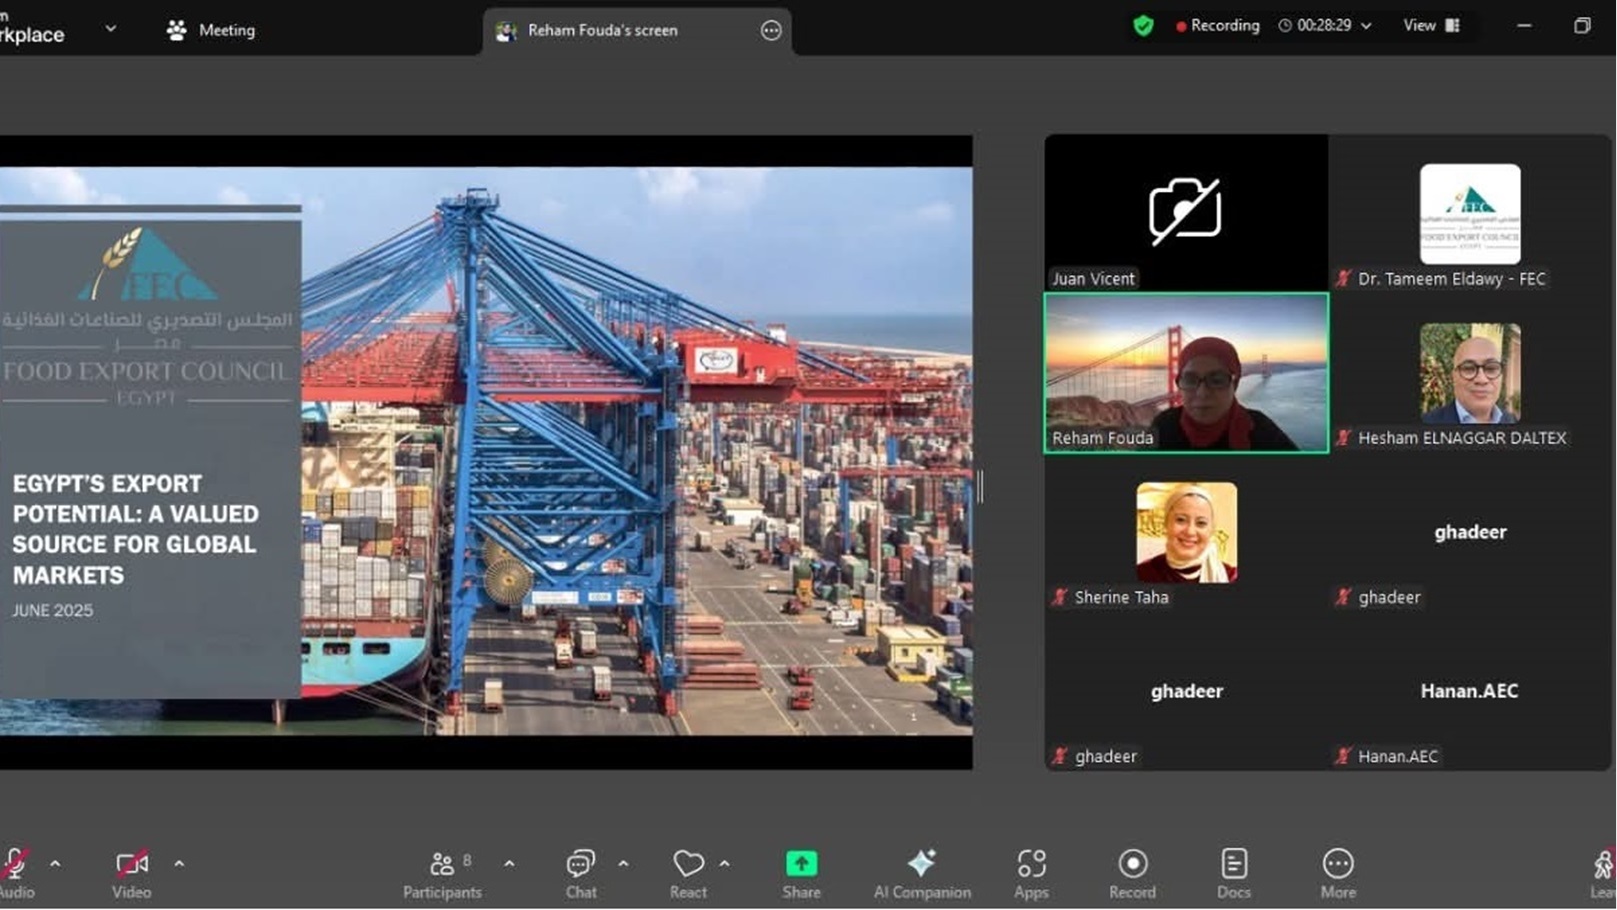Open the meeting timer dropdown
Image resolution: width=1617 pixels, height=910 pixels.
pos(1366,26)
